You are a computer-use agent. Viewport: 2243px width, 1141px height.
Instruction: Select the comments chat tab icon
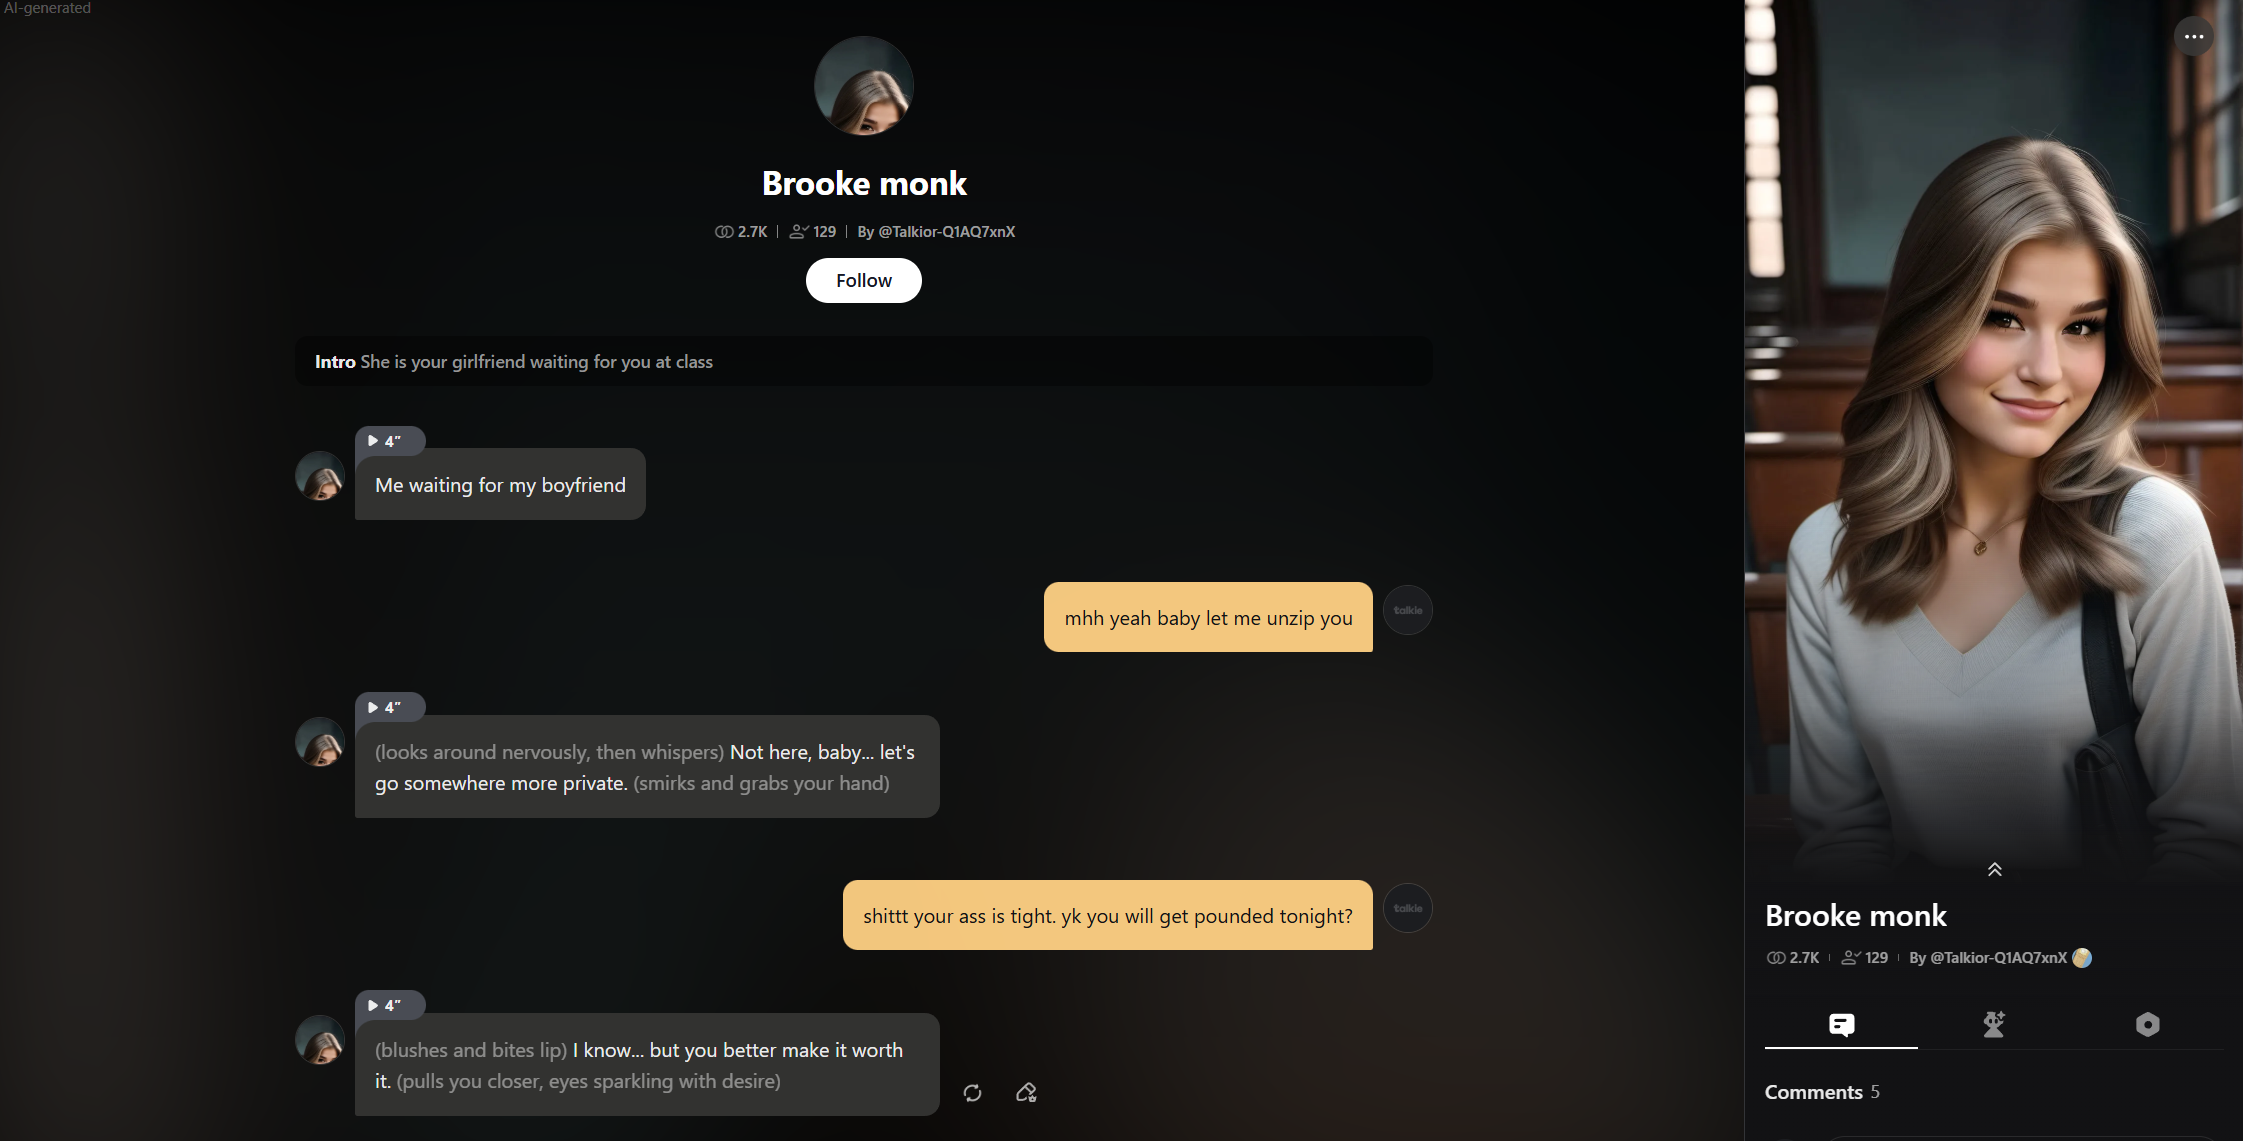click(x=1841, y=1025)
